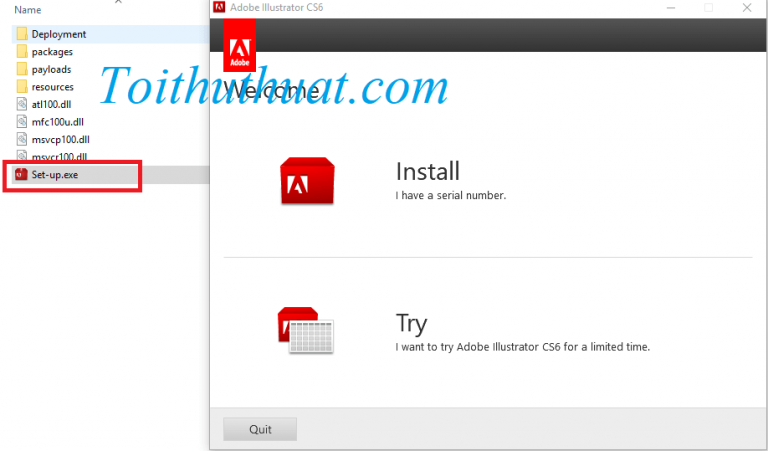The height and width of the screenshot is (451, 768).
Task: Select the msvcp100.dll file name
Action: coord(61,140)
